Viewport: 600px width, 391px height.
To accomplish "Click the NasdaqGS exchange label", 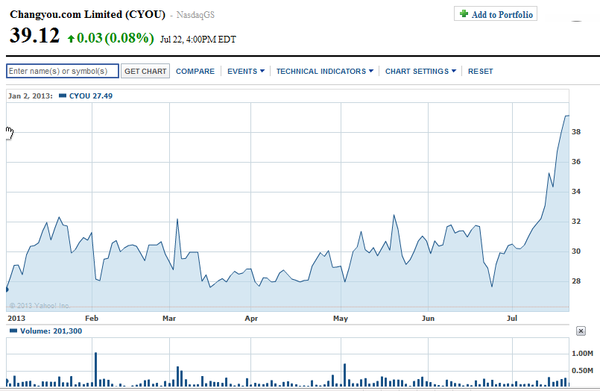I will (x=195, y=15).
